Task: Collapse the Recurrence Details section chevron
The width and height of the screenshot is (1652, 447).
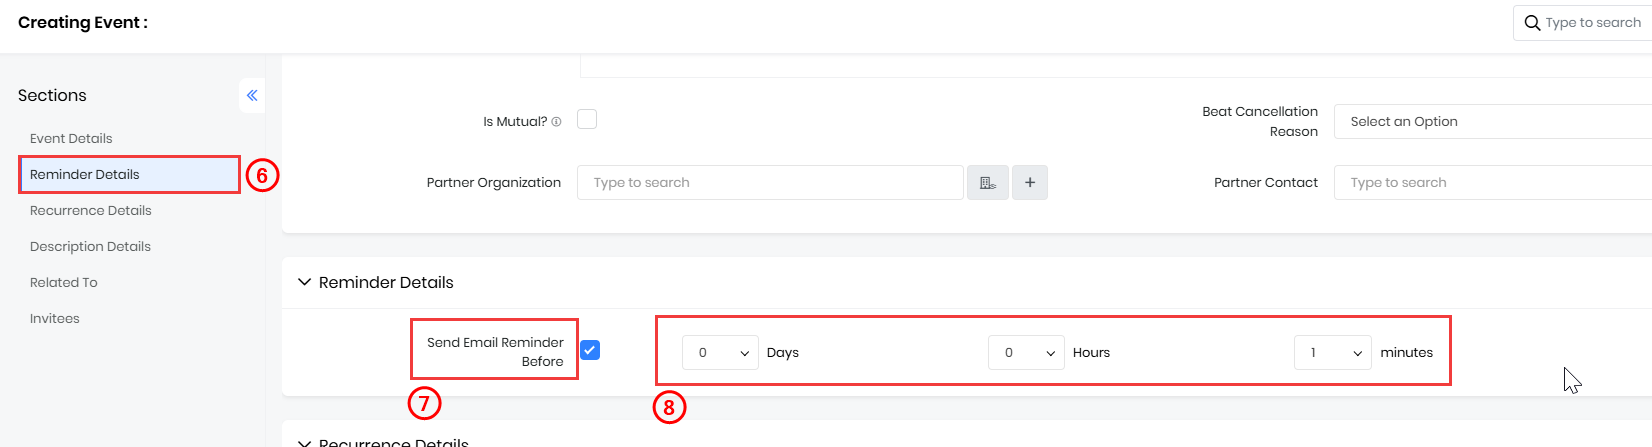Action: tap(305, 442)
